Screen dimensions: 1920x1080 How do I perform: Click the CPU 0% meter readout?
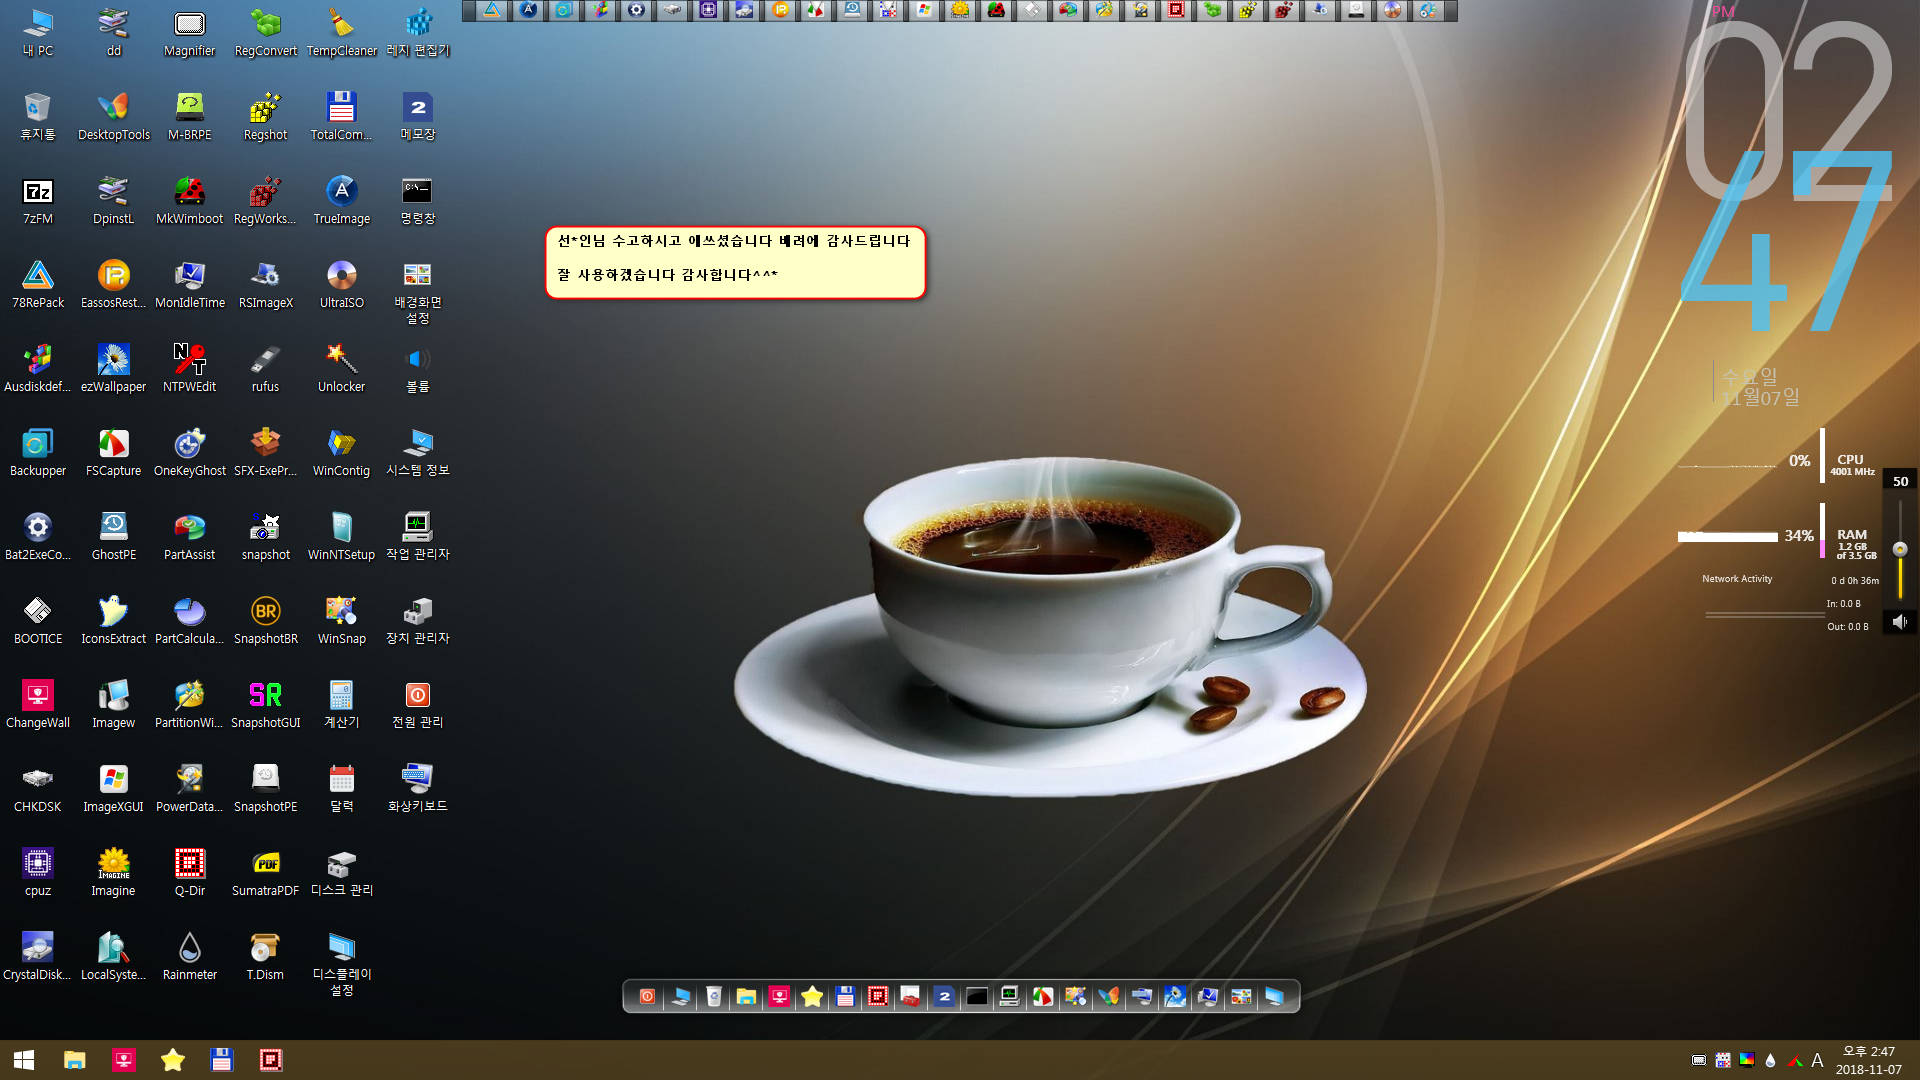pos(1799,461)
